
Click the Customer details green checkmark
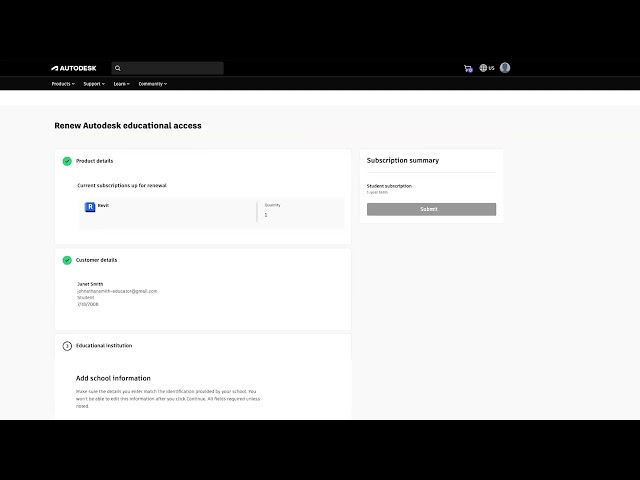pyautogui.click(x=67, y=260)
